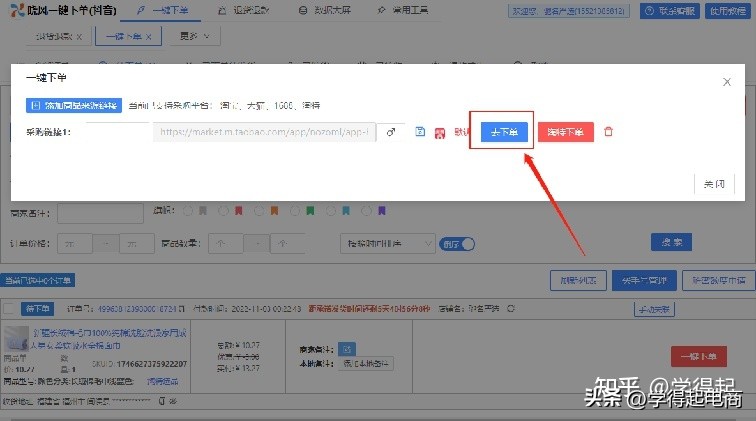Click the eye icon after the shipping address
The image size is (756, 421).
pos(173,401)
